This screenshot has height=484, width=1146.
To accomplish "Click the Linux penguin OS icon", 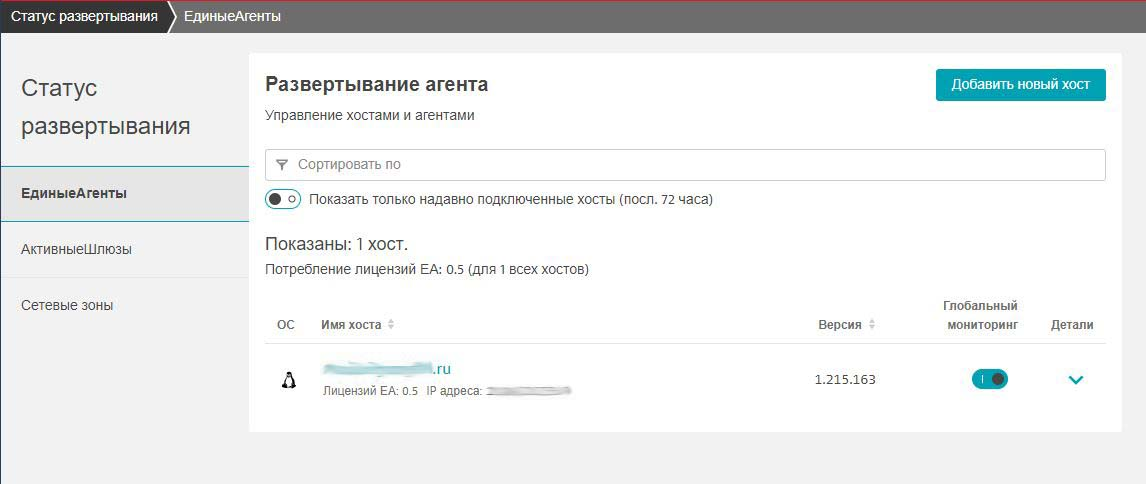I will click(289, 380).
